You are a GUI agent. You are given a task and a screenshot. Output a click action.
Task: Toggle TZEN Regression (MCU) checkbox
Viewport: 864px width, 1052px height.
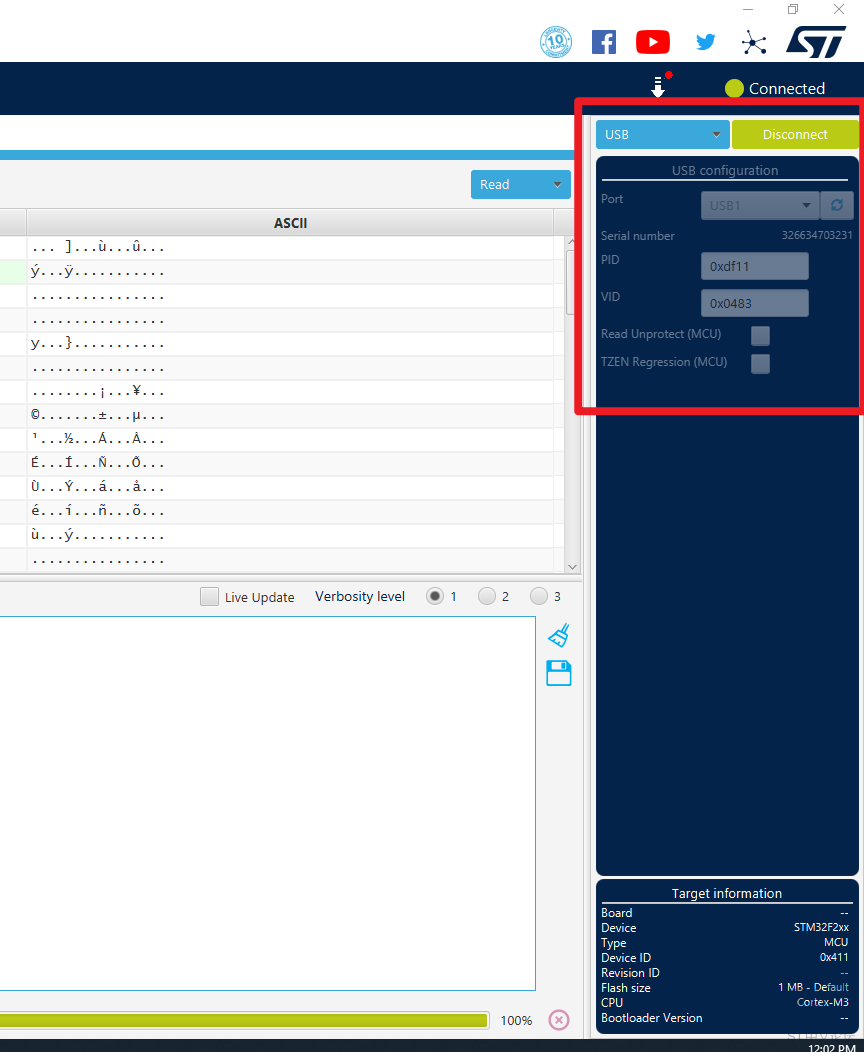(761, 363)
